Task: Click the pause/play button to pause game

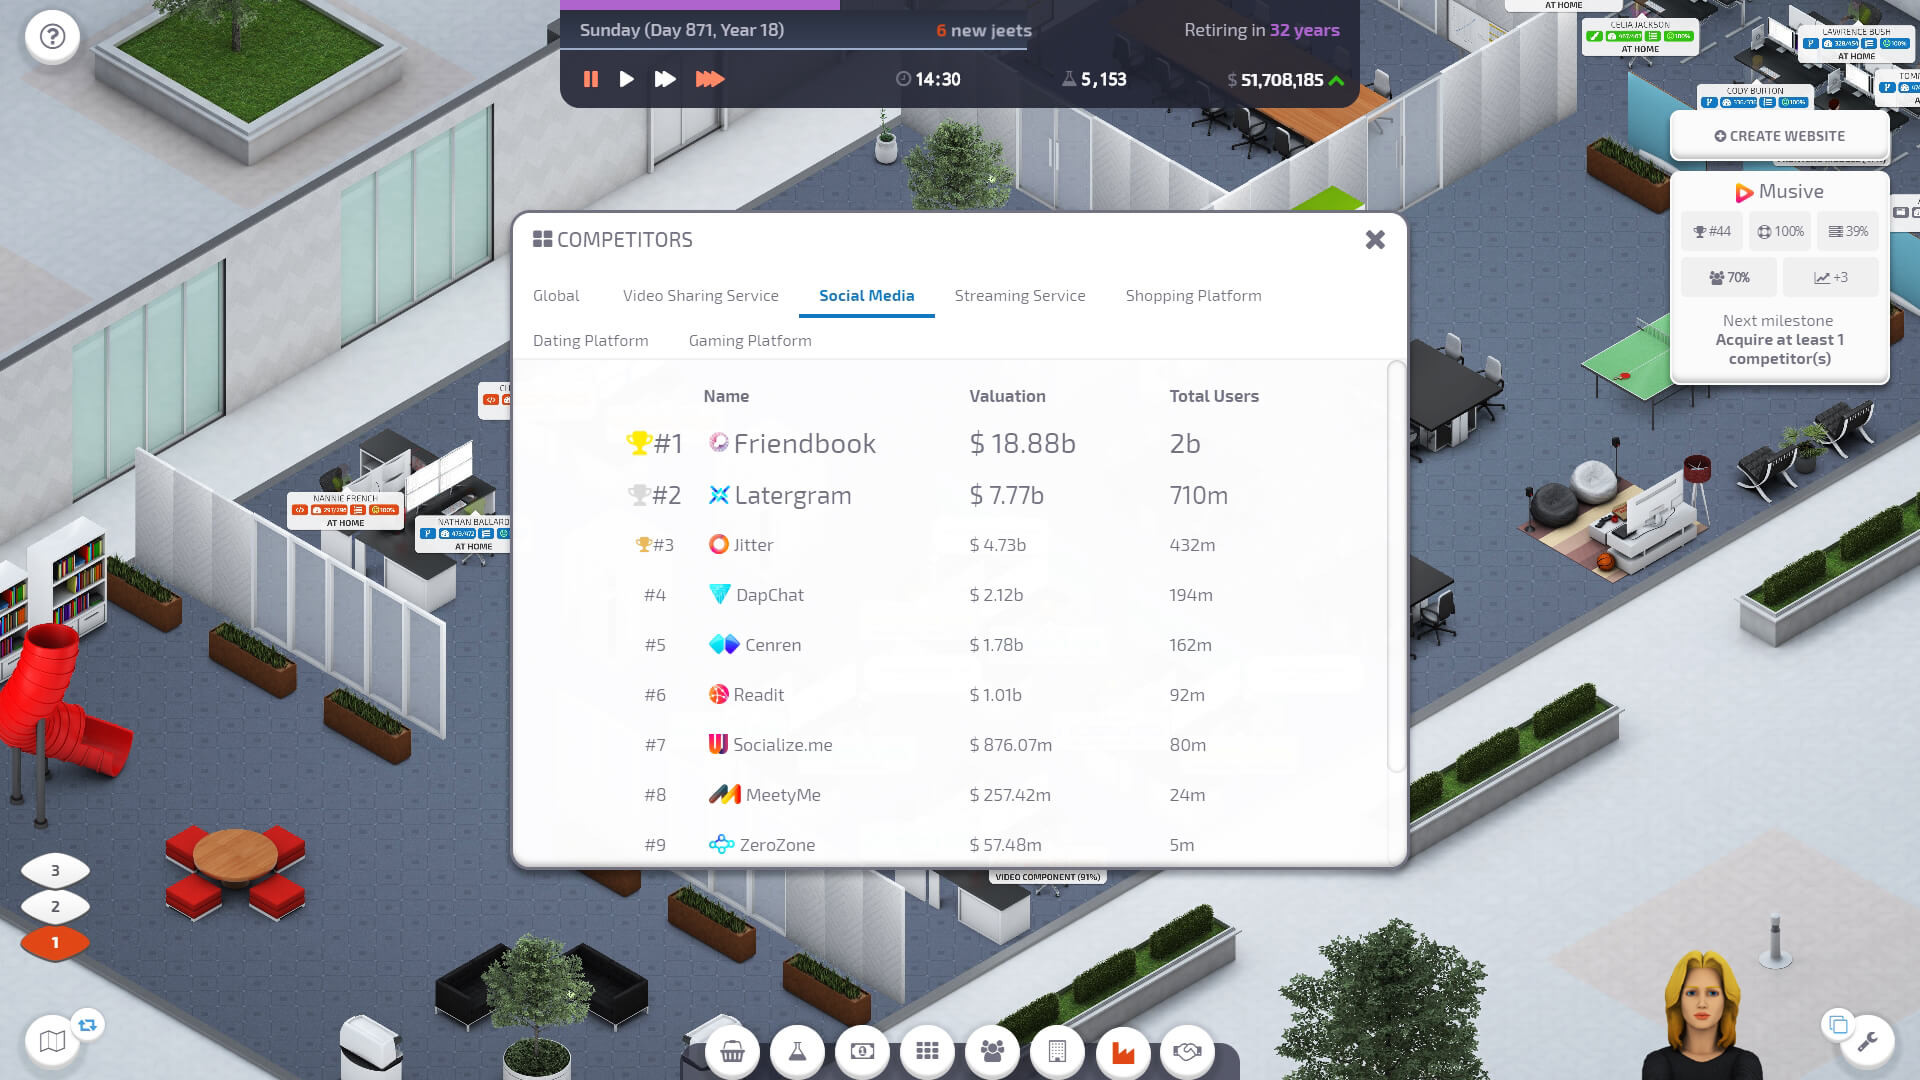Action: (592, 79)
